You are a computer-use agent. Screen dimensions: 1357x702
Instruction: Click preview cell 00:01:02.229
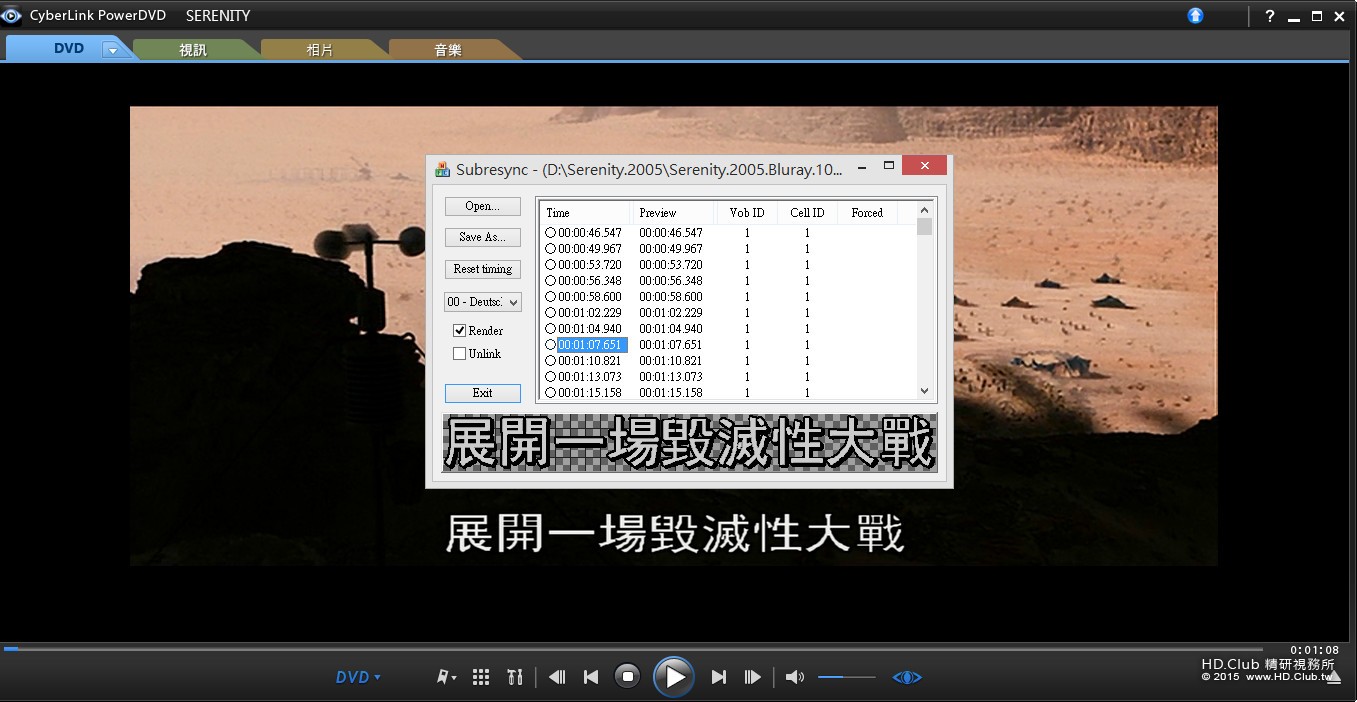[x=671, y=313]
